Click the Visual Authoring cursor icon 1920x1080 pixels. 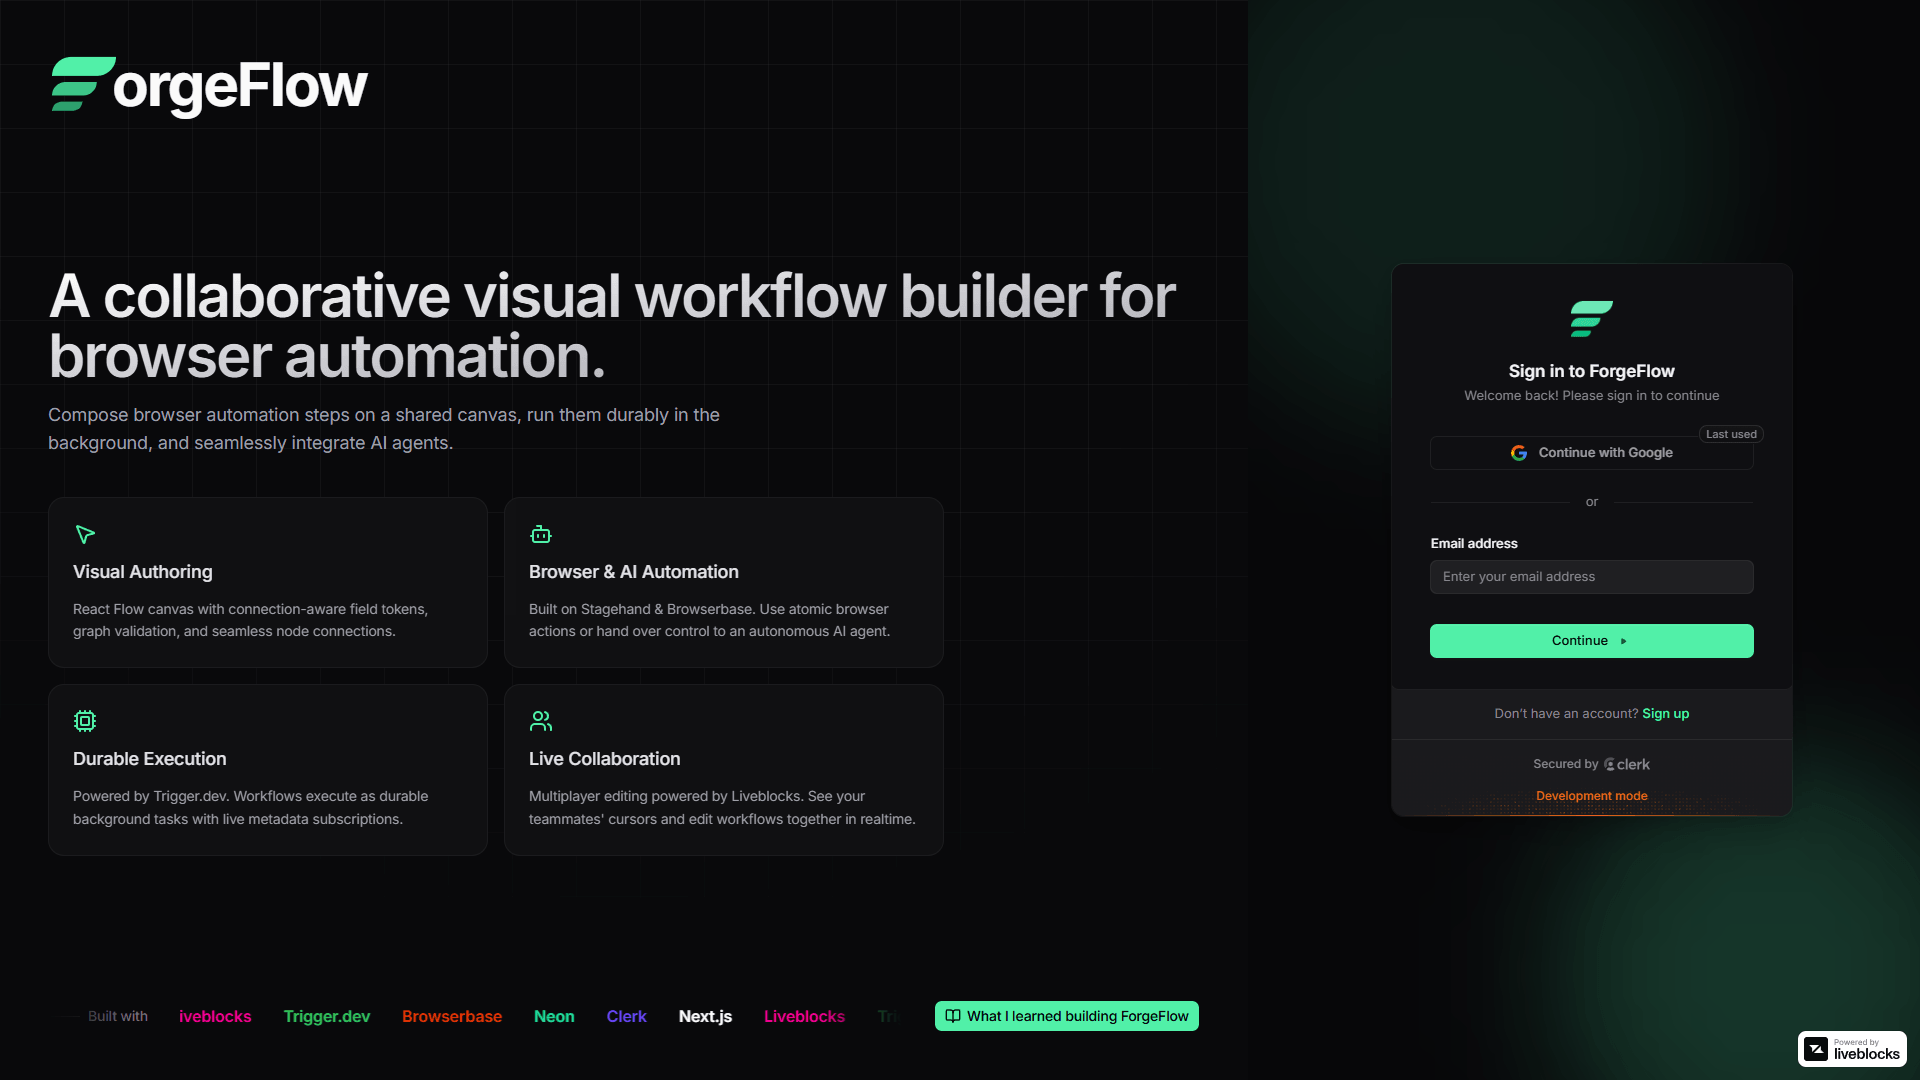[x=85, y=534]
